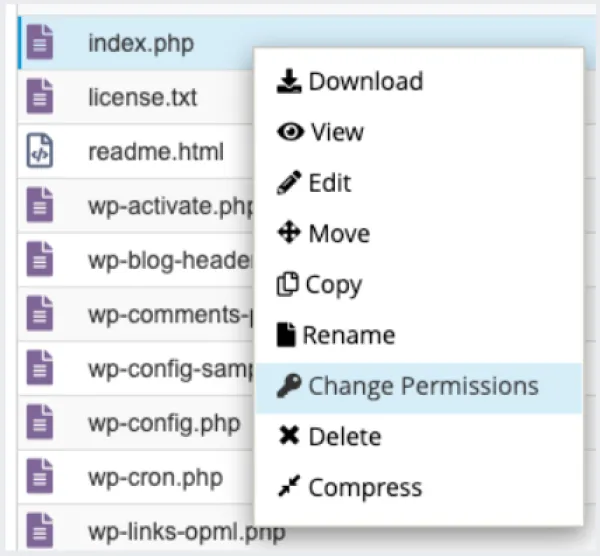Select Change Permissions menu entry
This screenshot has width=600, height=556.
[419, 388]
